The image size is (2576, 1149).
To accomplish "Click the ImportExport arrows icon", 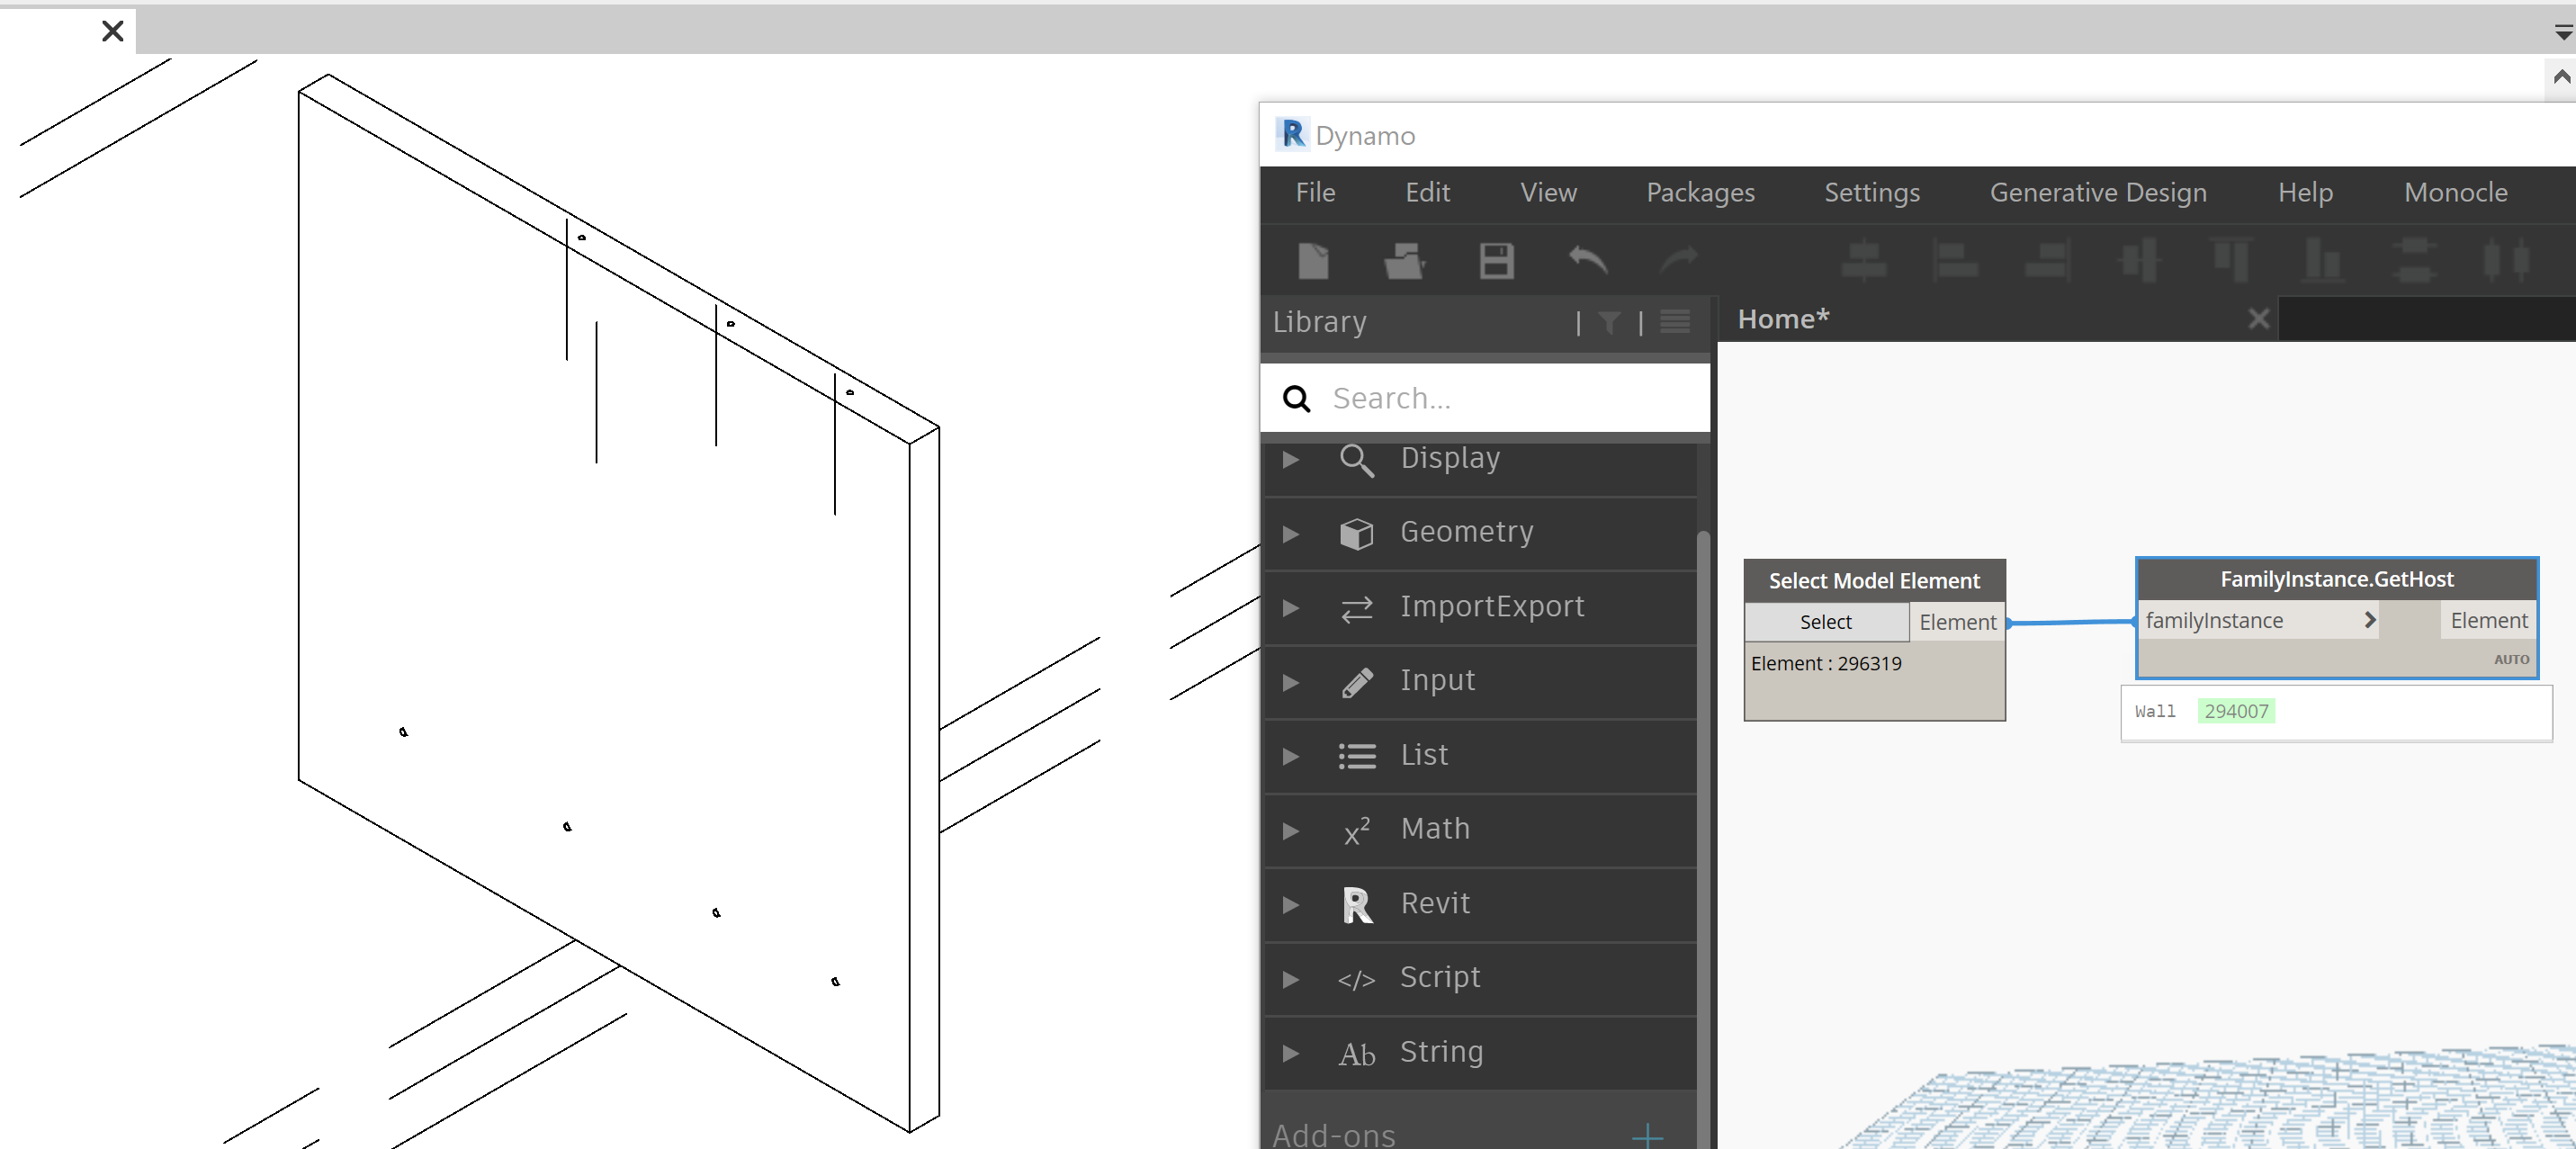I will pos(1356,608).
